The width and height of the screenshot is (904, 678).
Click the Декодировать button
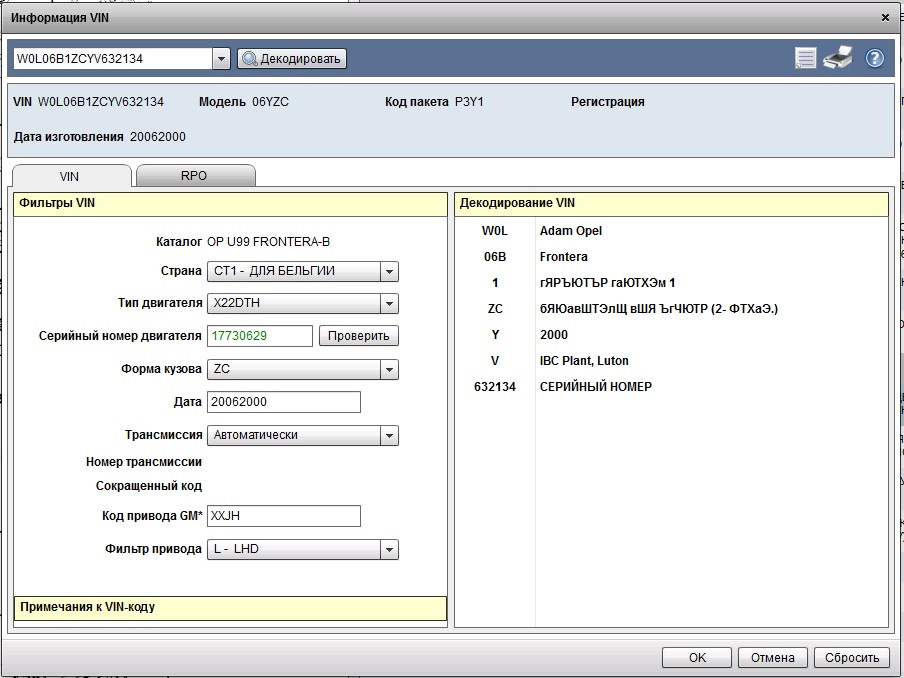[x=292, y=59]
